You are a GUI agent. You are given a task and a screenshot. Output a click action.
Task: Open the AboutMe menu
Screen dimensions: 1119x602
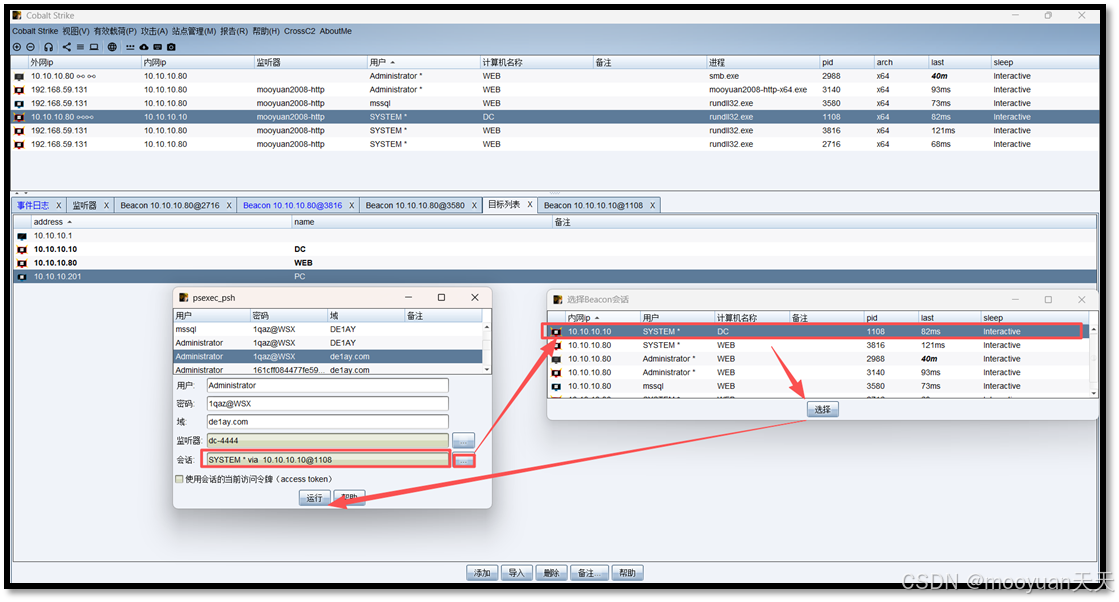[335, 31]
